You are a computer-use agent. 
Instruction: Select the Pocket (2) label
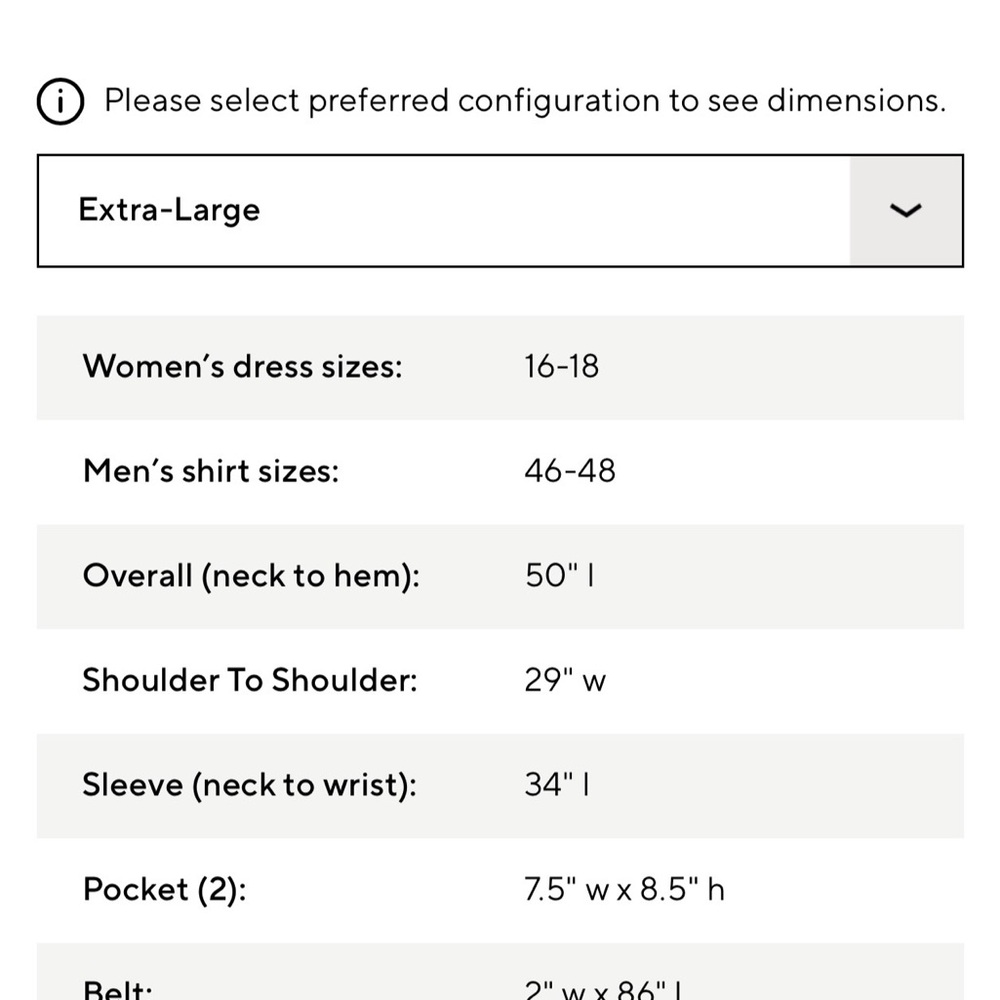(x=165, y=890)
